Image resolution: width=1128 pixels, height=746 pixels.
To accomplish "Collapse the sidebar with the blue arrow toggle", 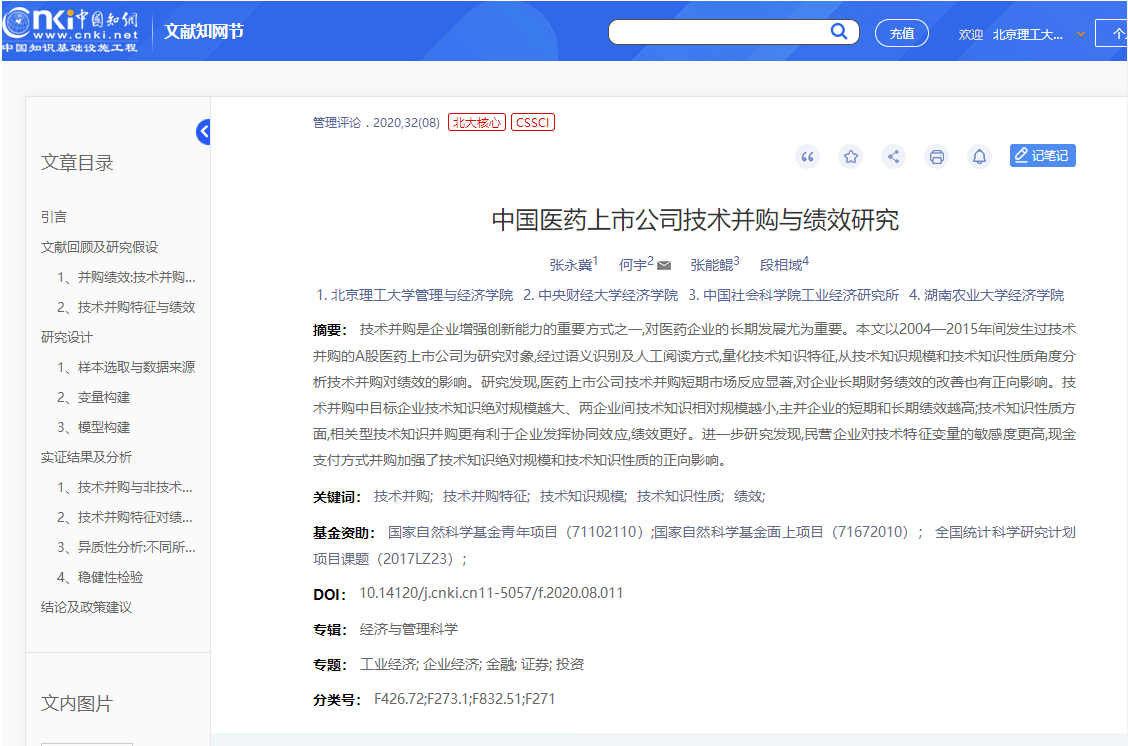I will click(x=204, y=131).
